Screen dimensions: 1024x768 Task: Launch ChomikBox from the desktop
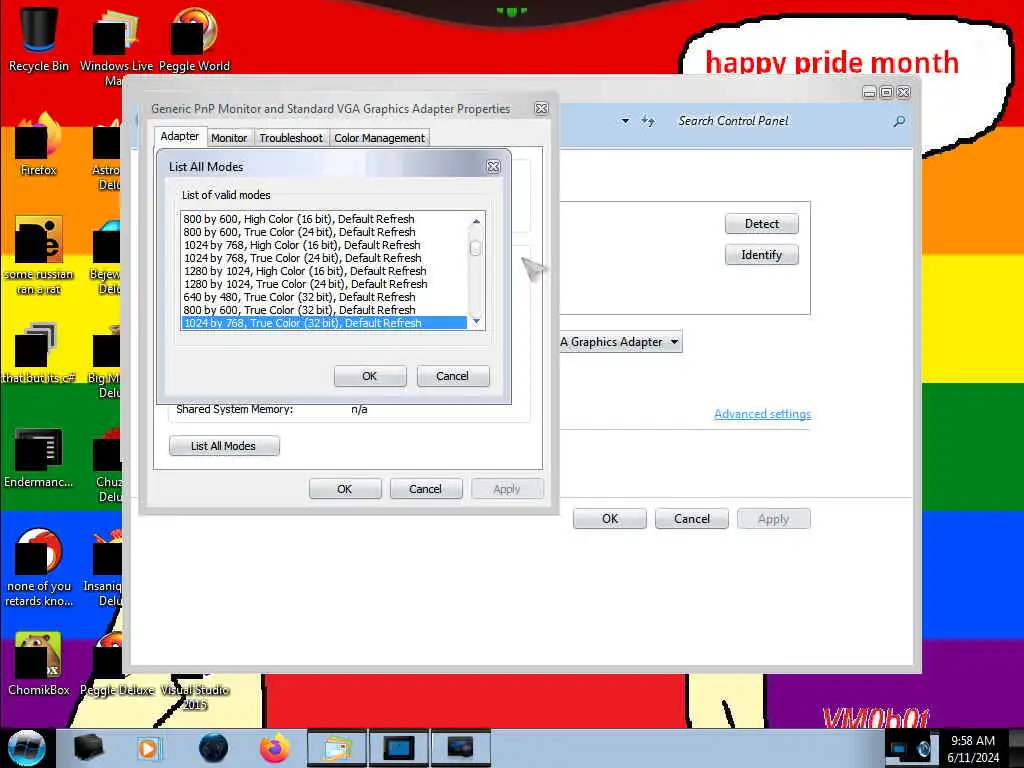point(39,664)
